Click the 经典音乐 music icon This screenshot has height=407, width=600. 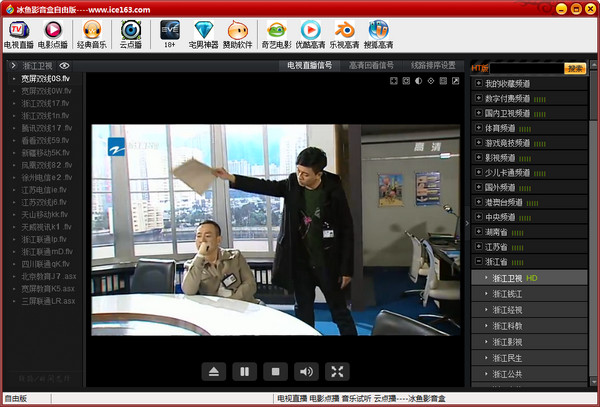(x=91, y=35)
